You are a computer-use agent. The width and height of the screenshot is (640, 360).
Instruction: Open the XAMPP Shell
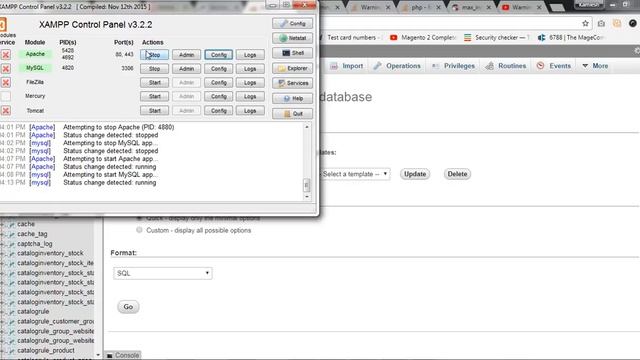point(292,53)
